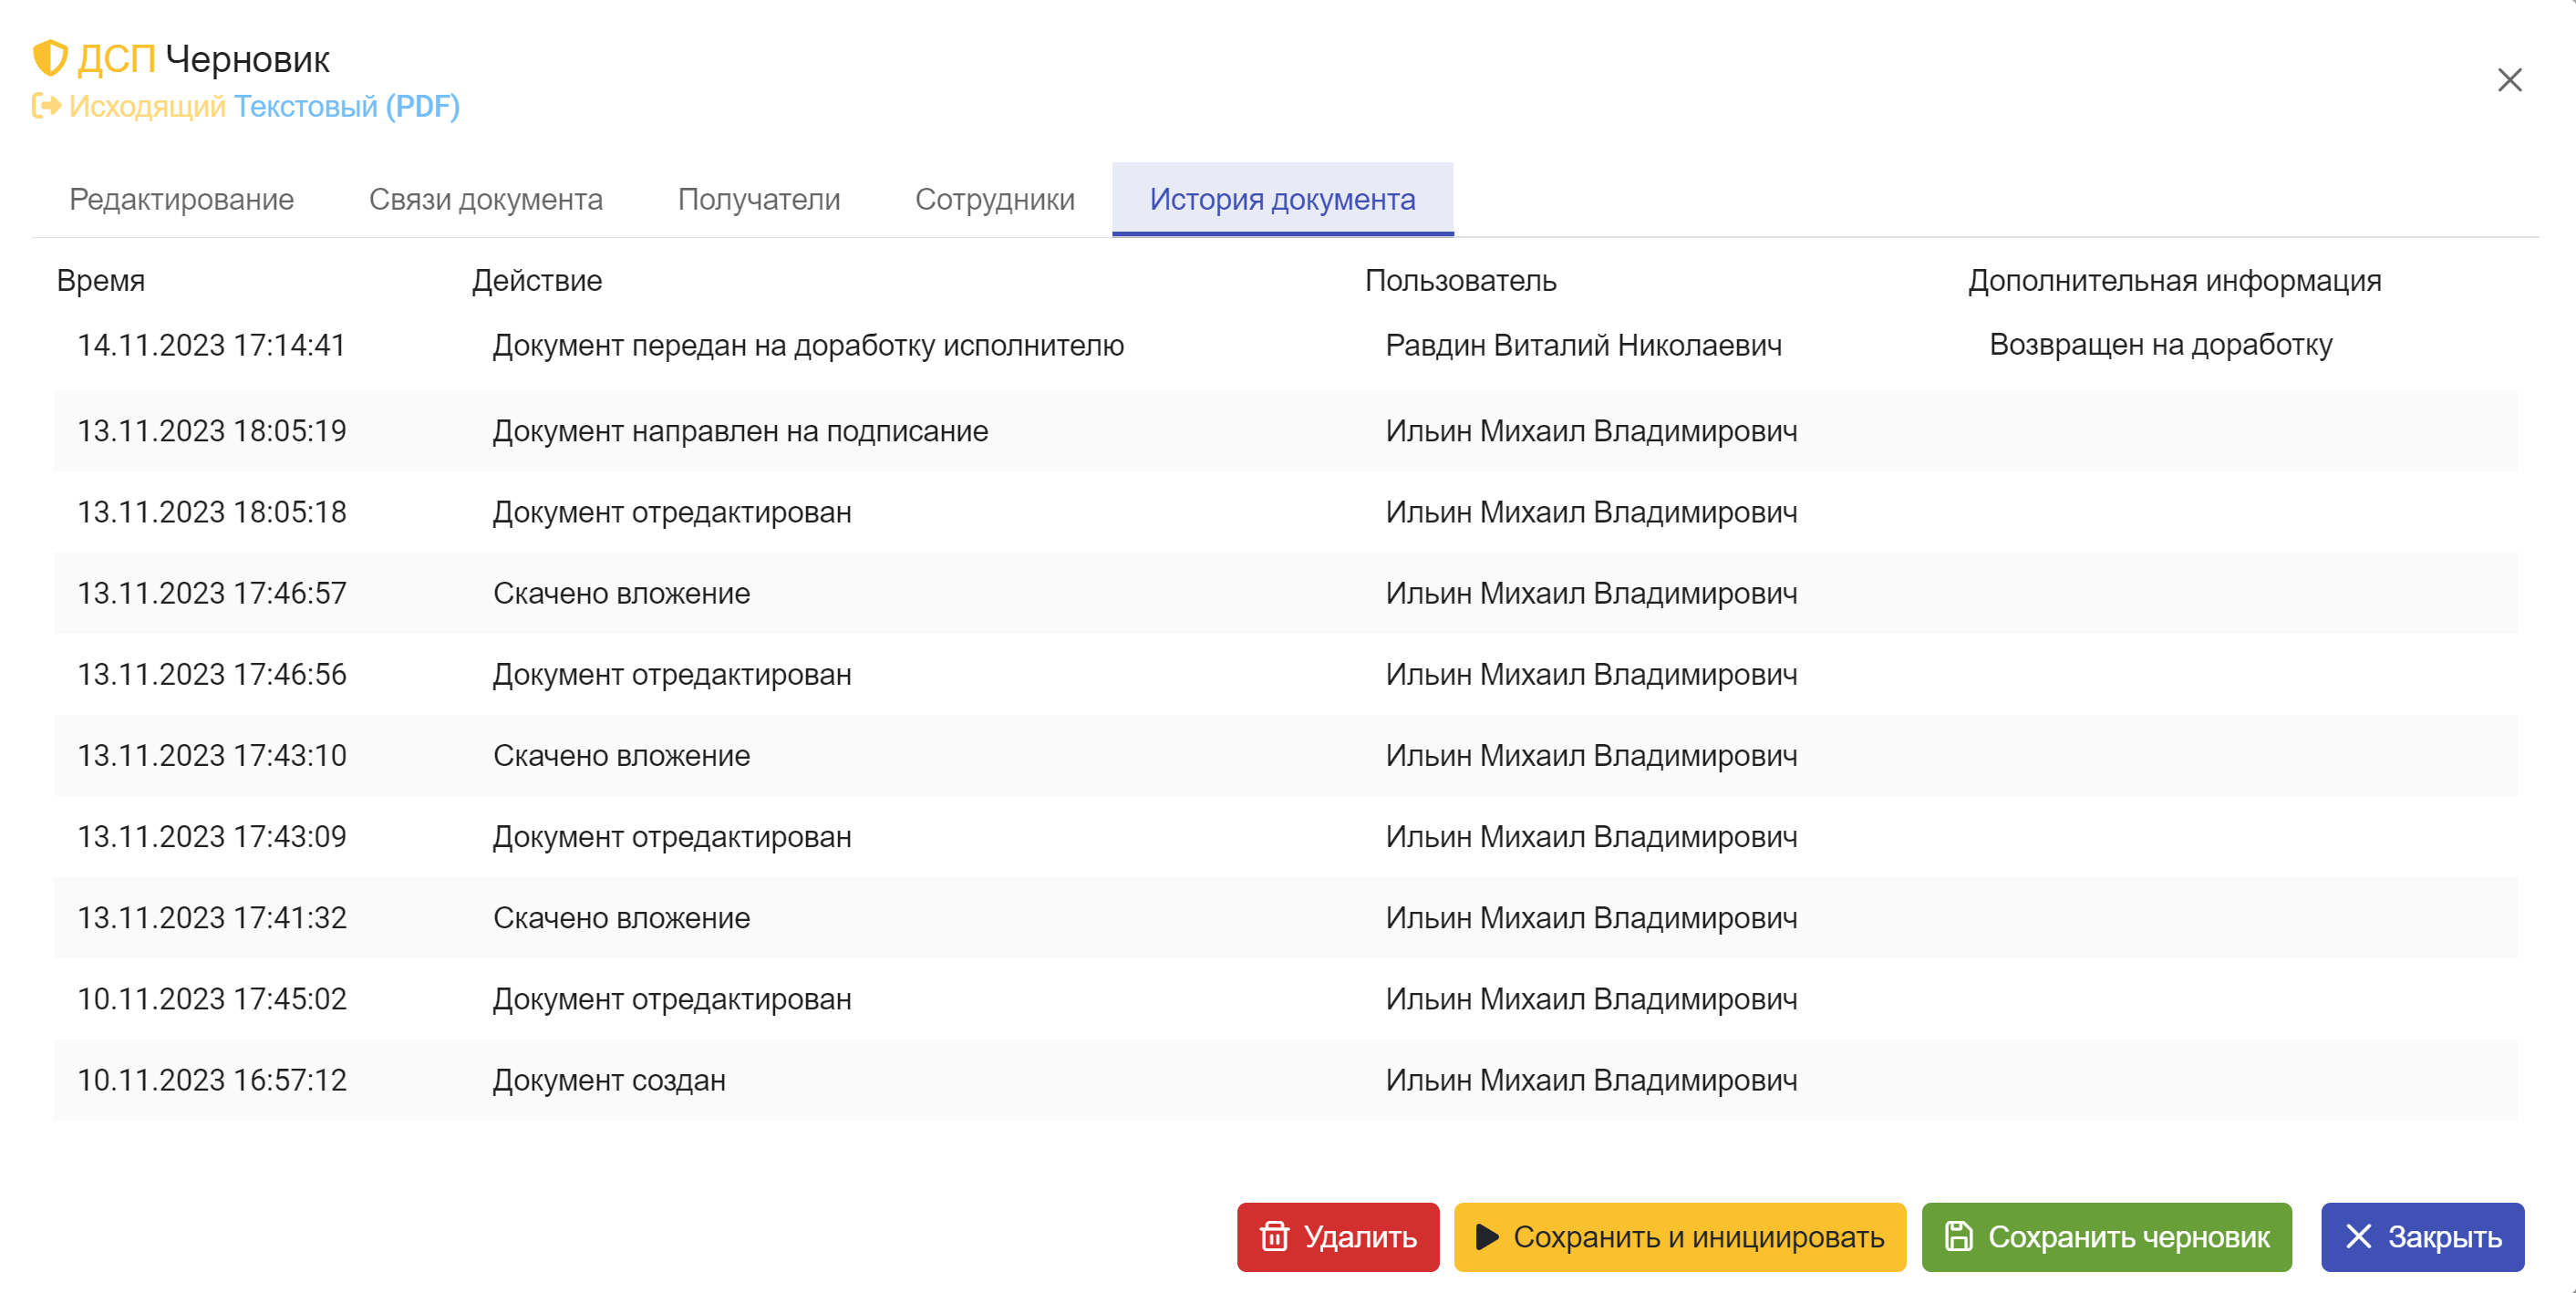Click the trash icon on Удалить button

(1274, 1237)
